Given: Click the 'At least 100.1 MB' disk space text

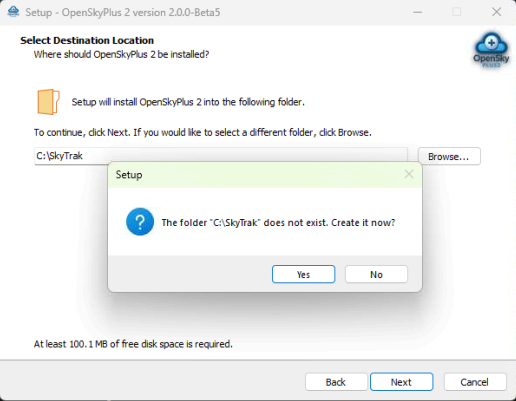Looking at the screenshot, I should point(133,344).
